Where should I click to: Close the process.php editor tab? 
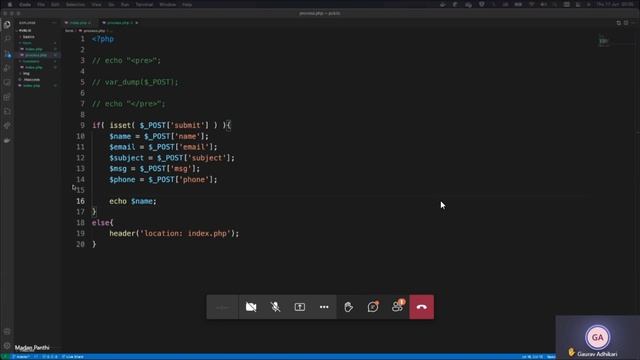(137, 23)
